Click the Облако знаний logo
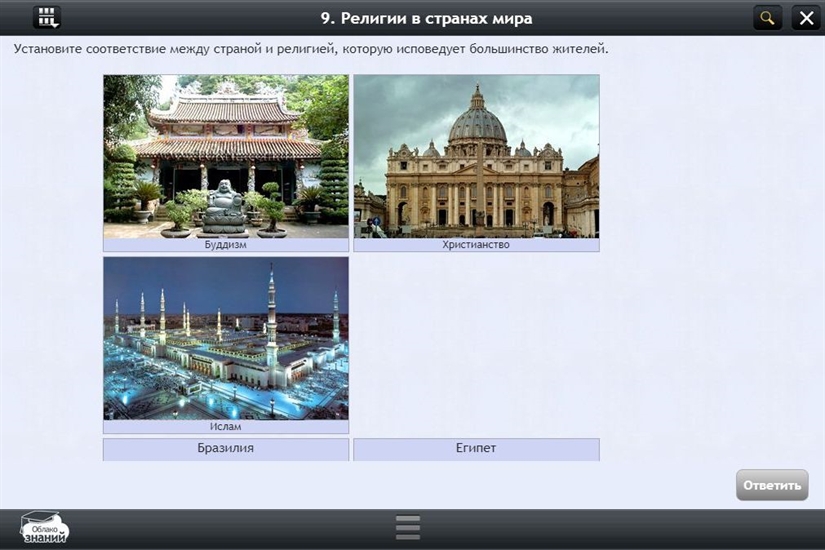This screenshot has width=825, height=550. (45, 527)
